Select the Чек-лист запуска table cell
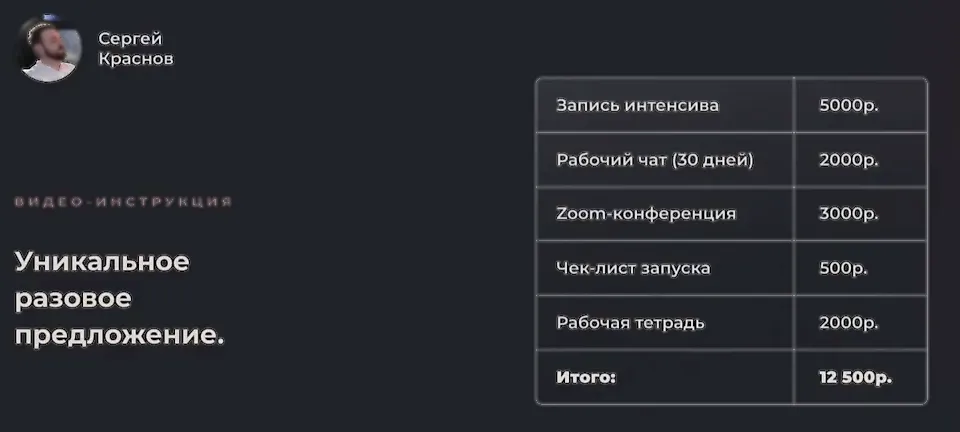The height and width of the screenshot is (432, 960). (x=633, y=268)
